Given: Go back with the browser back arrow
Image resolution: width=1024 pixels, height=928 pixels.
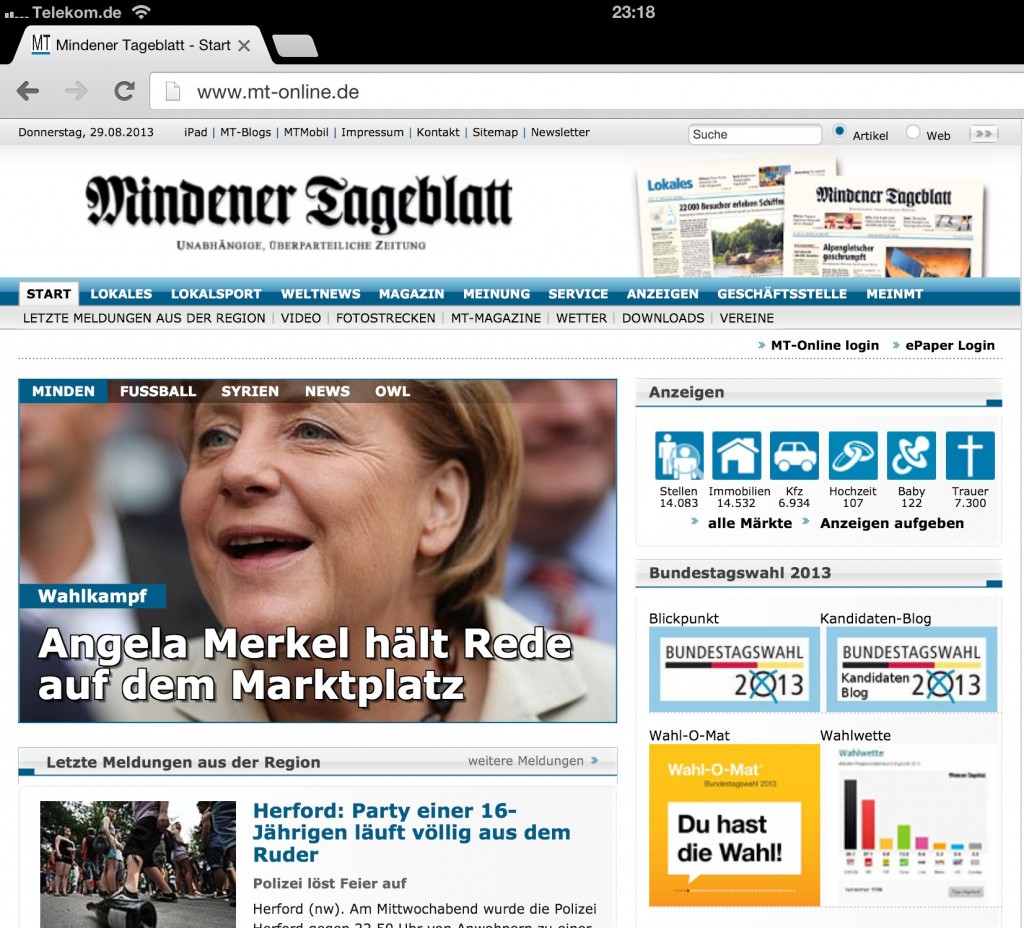Looking at the screenshot, I should click(27, 91).
